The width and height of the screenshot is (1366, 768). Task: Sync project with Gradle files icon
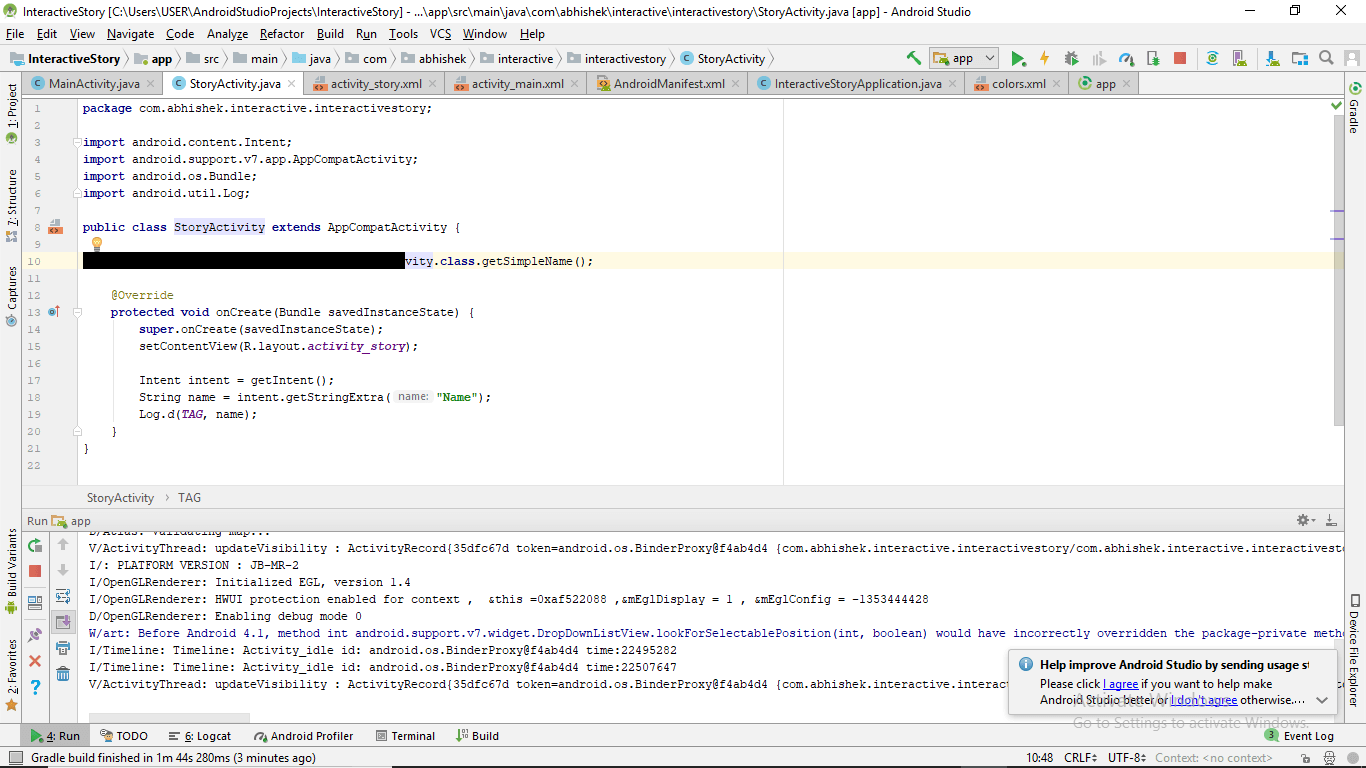[x=1212, y=58]
